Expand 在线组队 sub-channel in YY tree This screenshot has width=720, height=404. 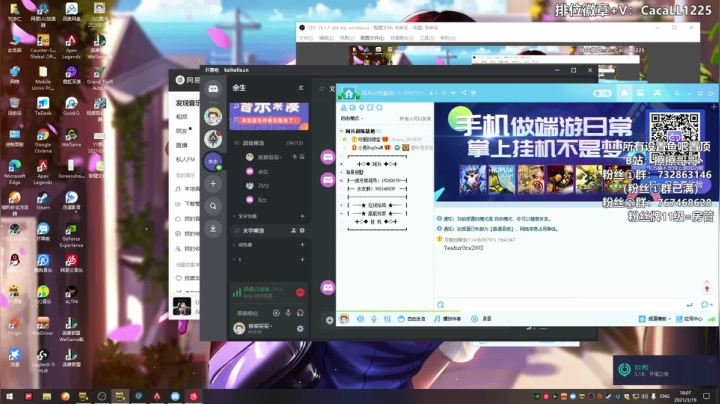tap(341, 205)
